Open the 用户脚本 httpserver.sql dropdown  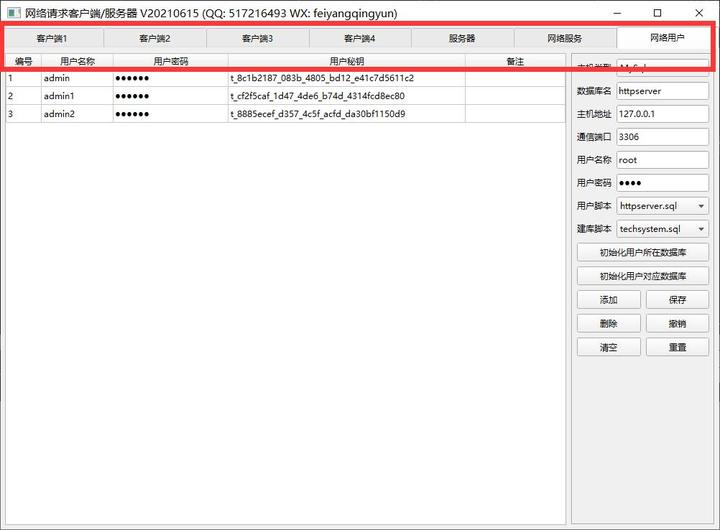662,206
